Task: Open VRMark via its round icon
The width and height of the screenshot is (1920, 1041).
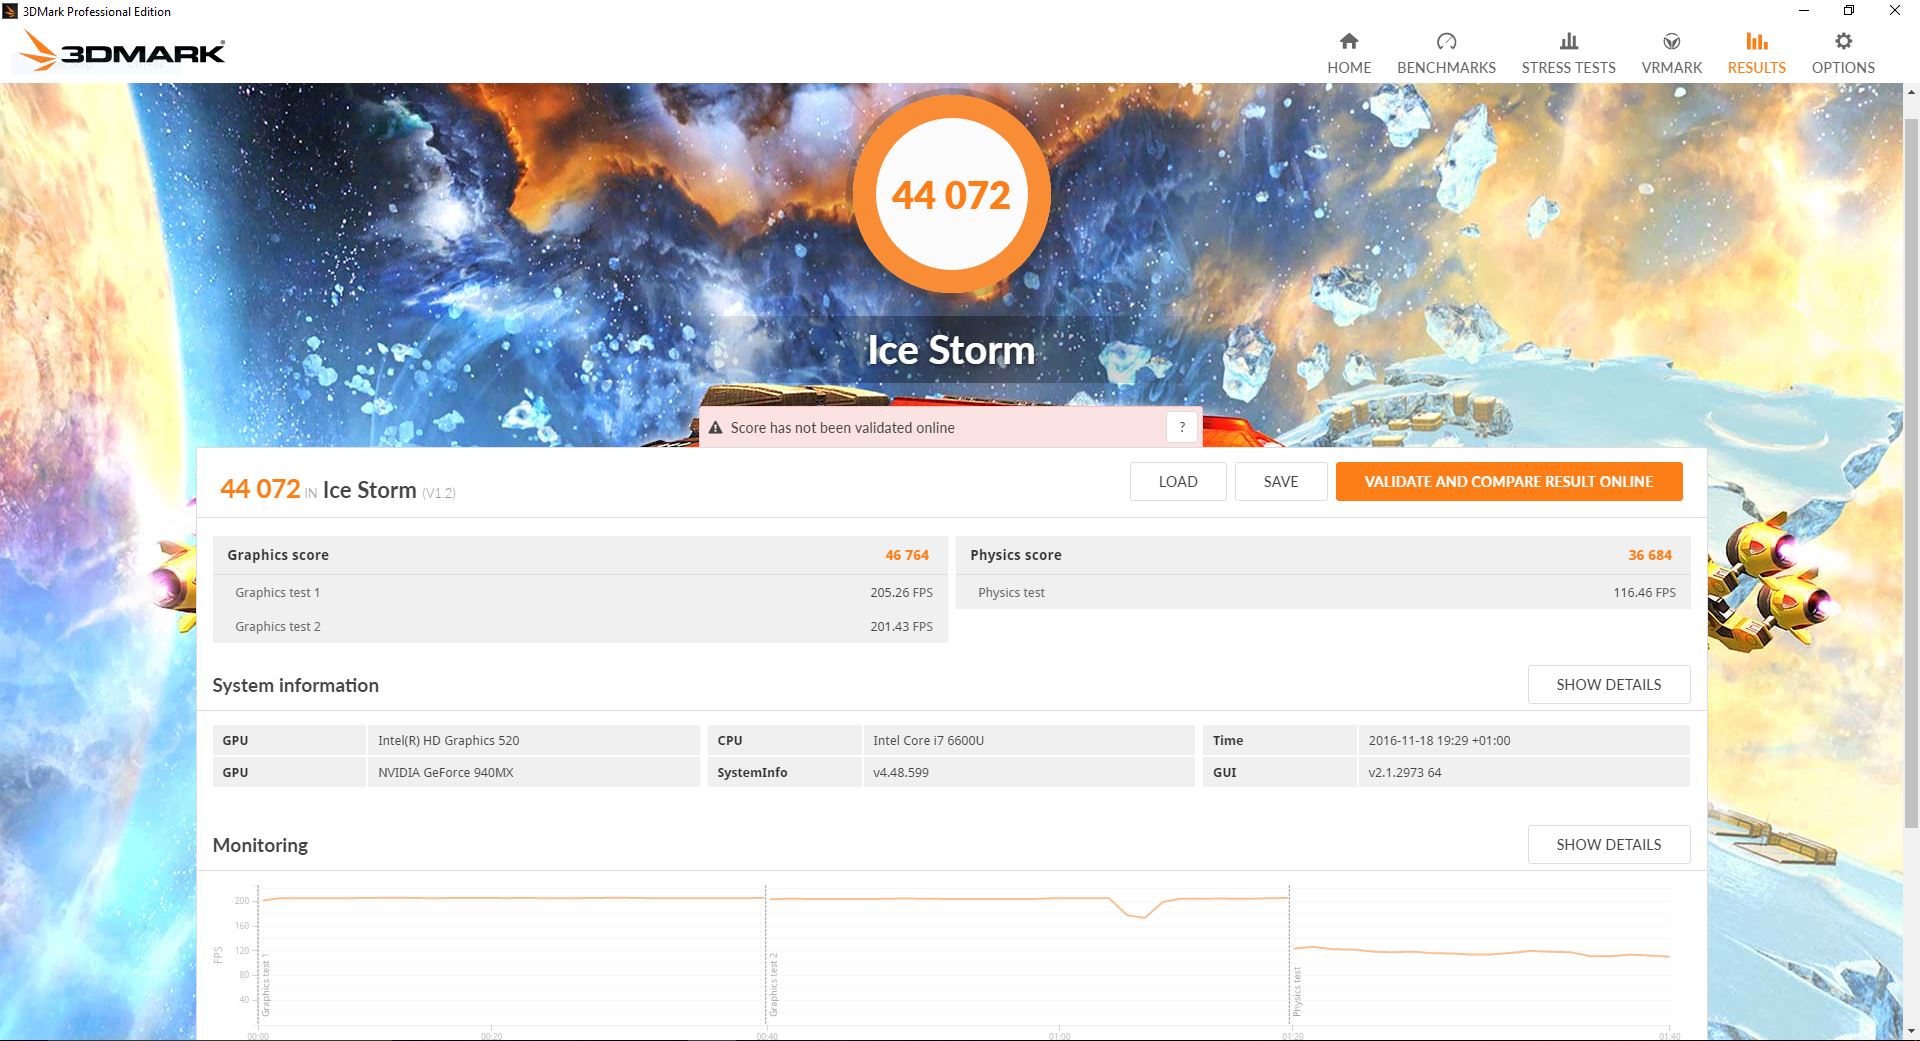Action: click(1671, 41)
